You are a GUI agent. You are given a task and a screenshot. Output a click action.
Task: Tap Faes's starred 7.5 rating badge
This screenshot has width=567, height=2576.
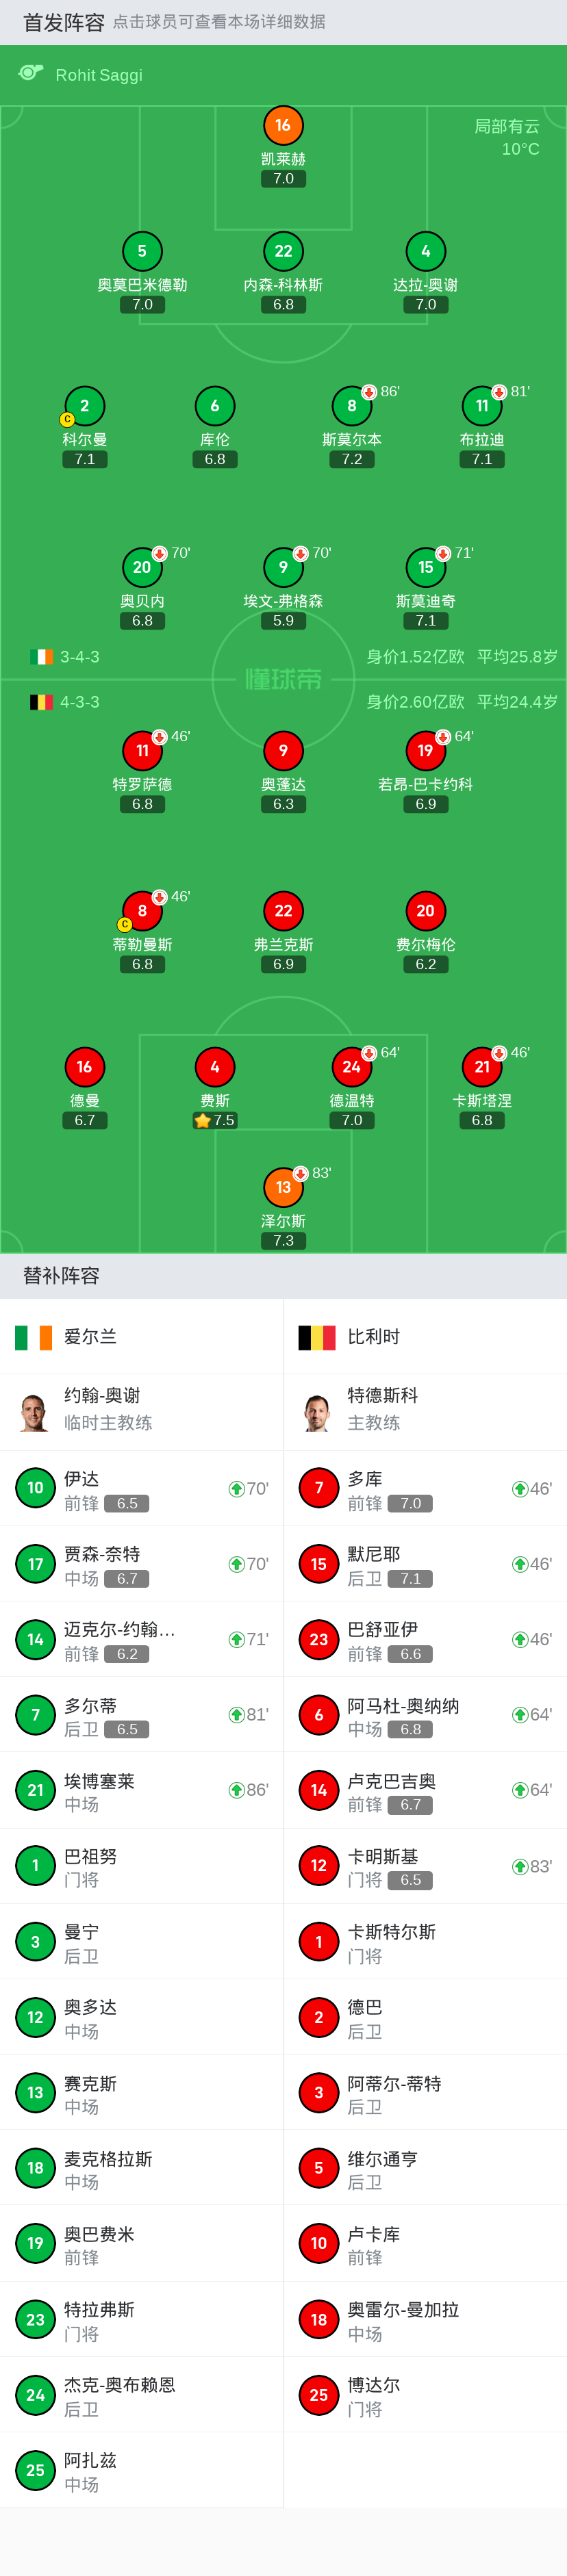215,1120
